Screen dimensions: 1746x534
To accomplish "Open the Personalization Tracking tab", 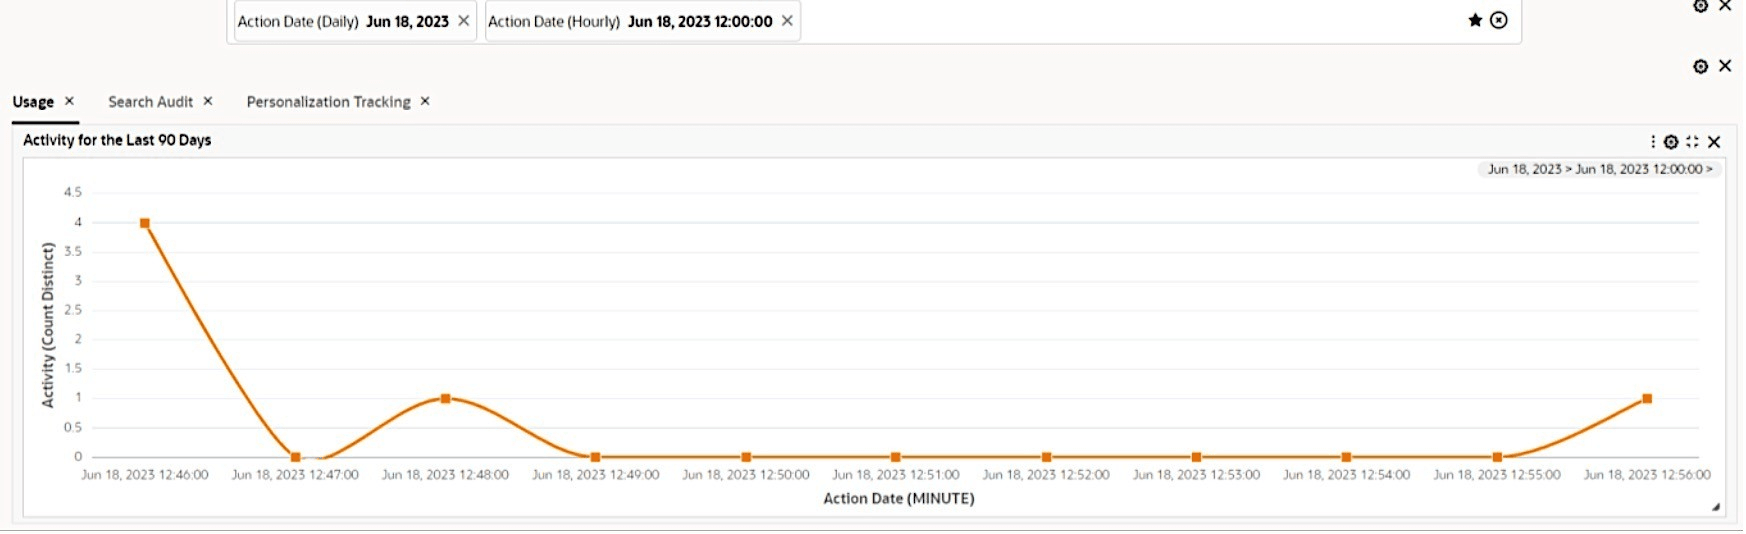I will (328, 102).
